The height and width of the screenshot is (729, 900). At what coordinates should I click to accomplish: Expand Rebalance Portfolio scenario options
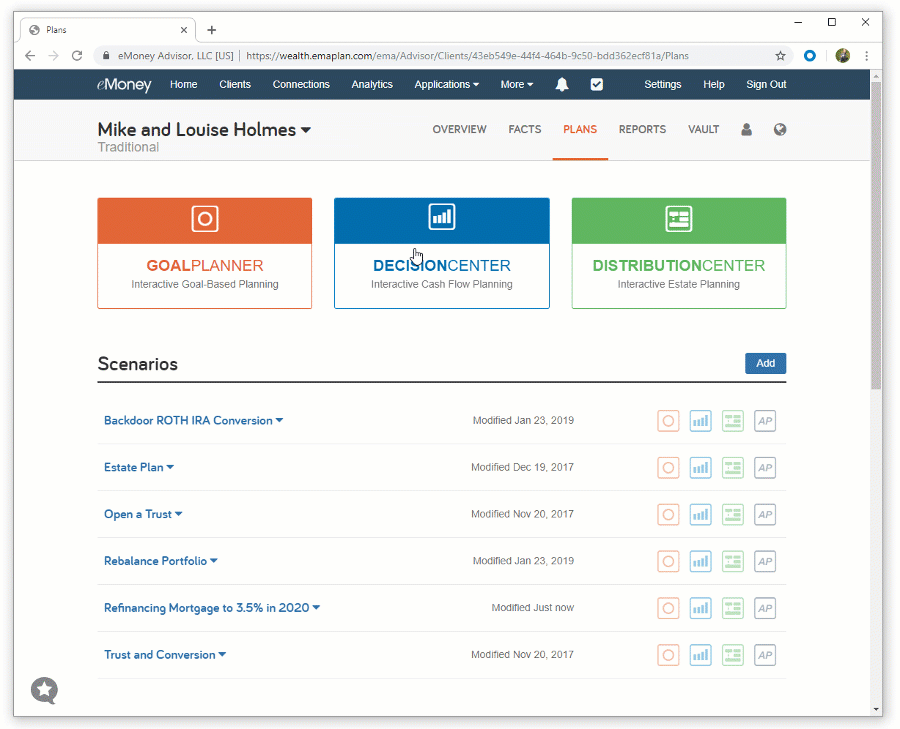(x=214, y=561)
